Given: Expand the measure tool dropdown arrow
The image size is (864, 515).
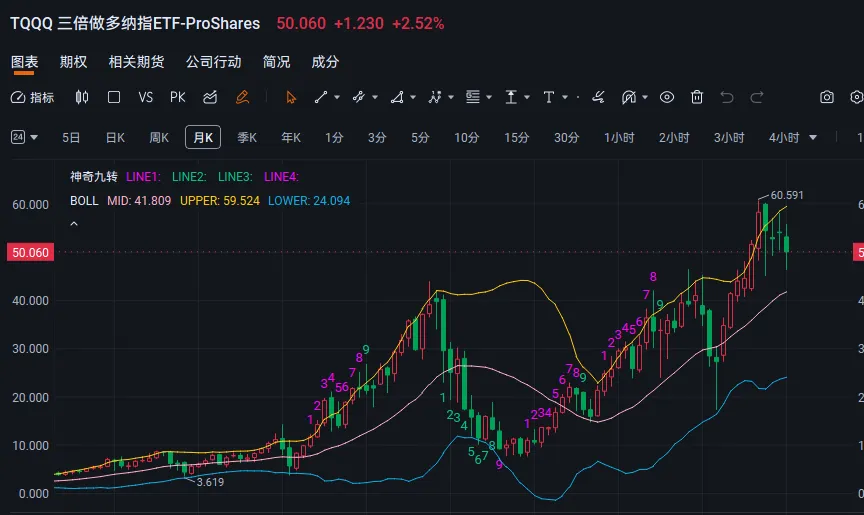Looking at the screenshot, I should 527,97.
